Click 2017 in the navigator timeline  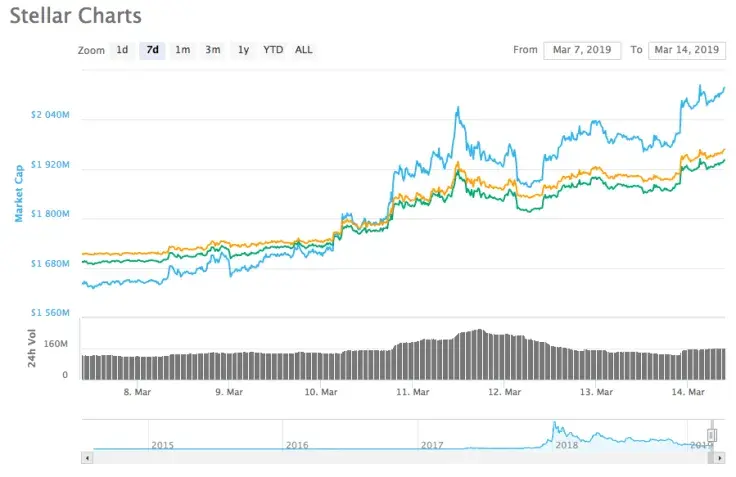[431, 445]
